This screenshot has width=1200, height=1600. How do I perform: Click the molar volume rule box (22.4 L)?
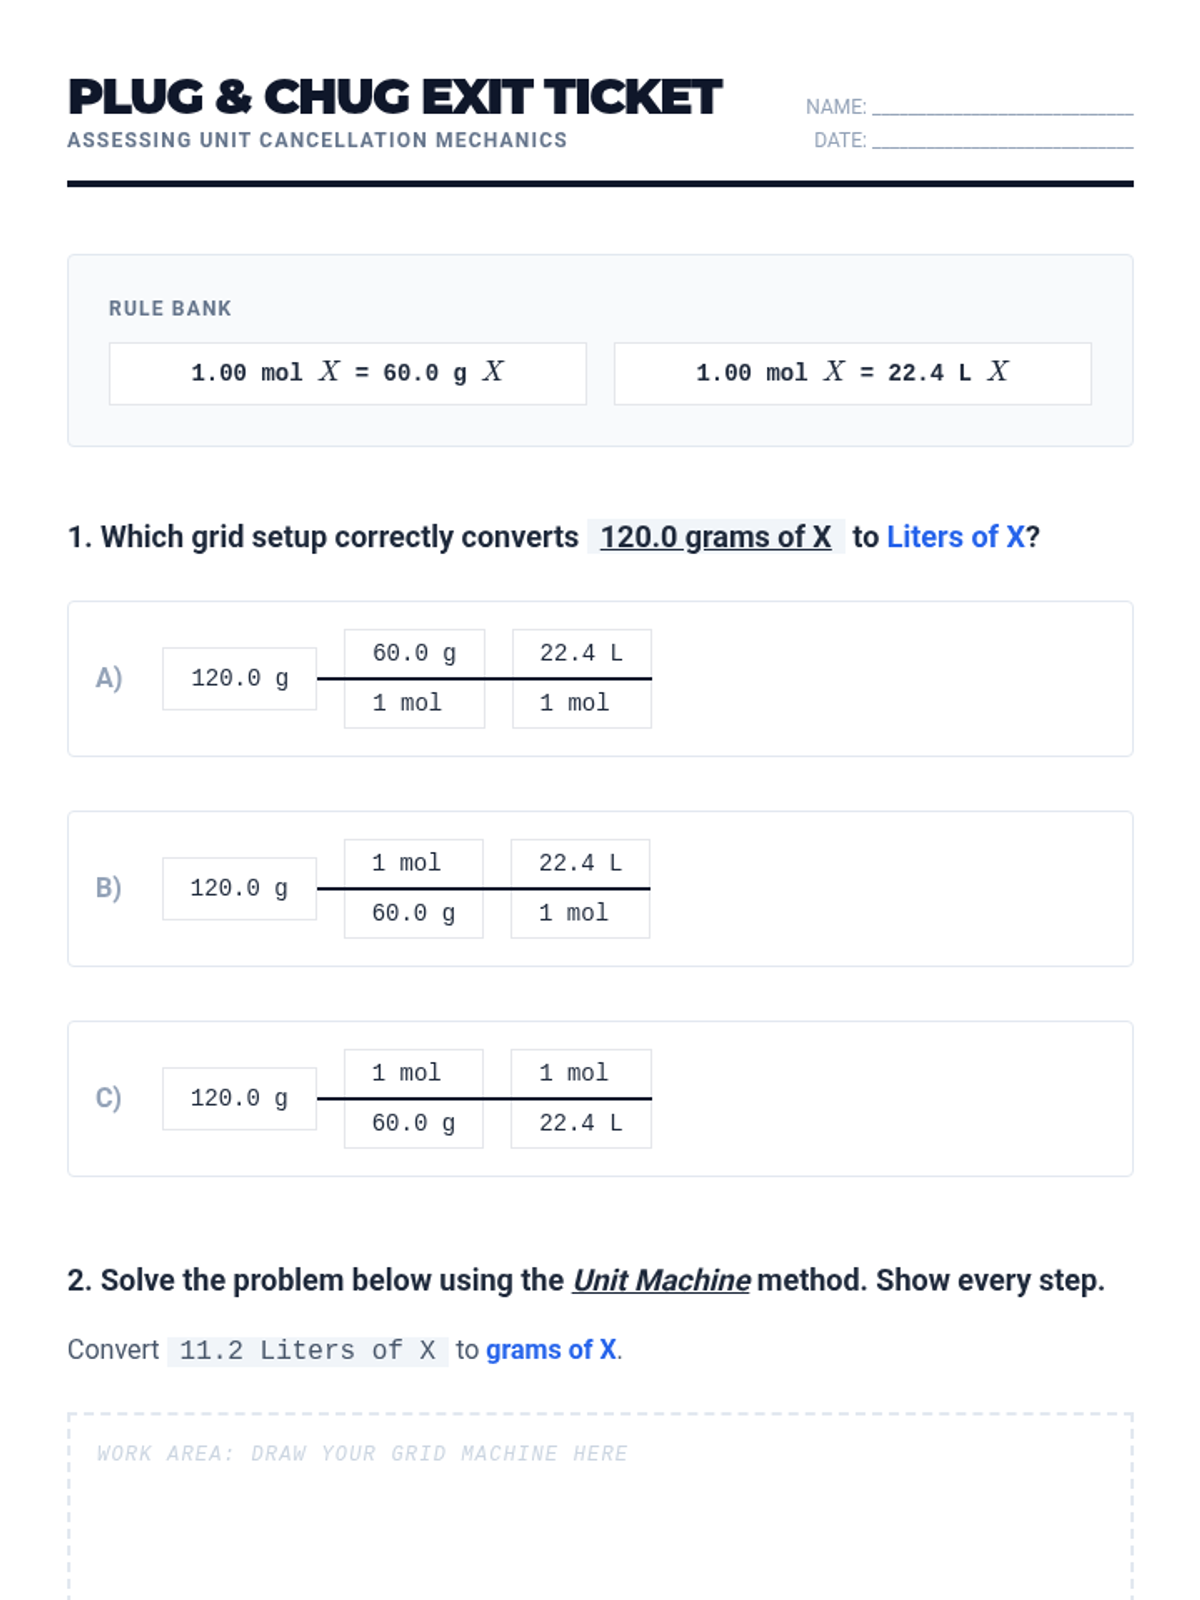click(x=852, y=373)
